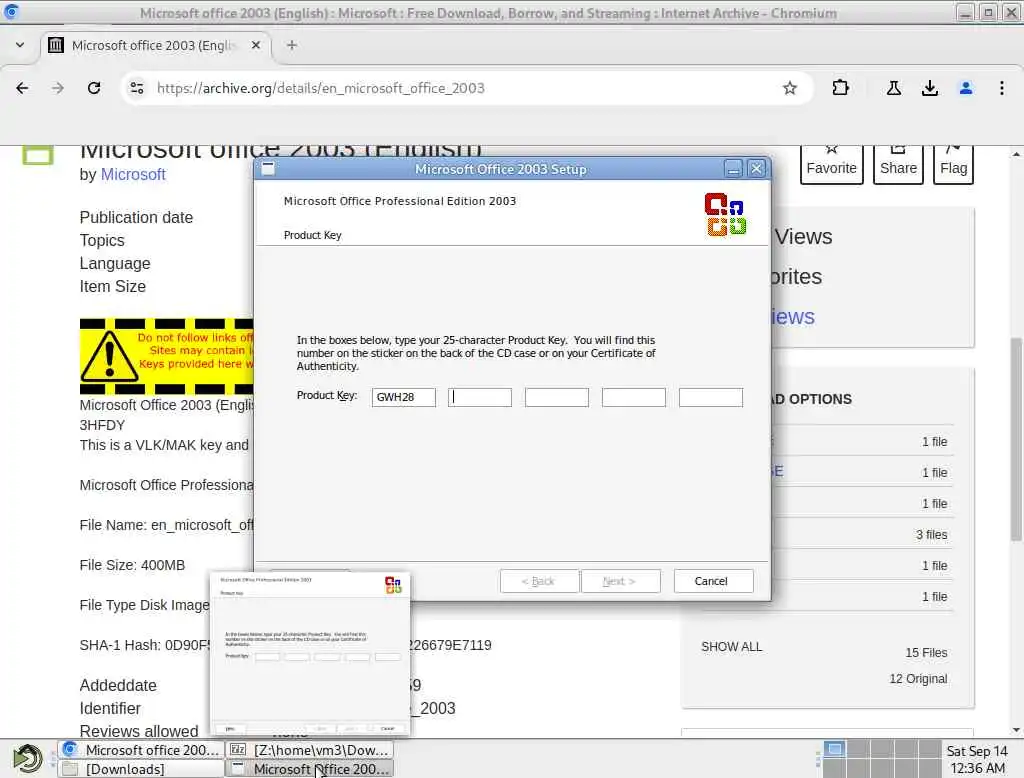Image resolution: width=1024 pixels, height=778 pixels.
Task: Focus the second Product Key box
Action: point(480,397)
